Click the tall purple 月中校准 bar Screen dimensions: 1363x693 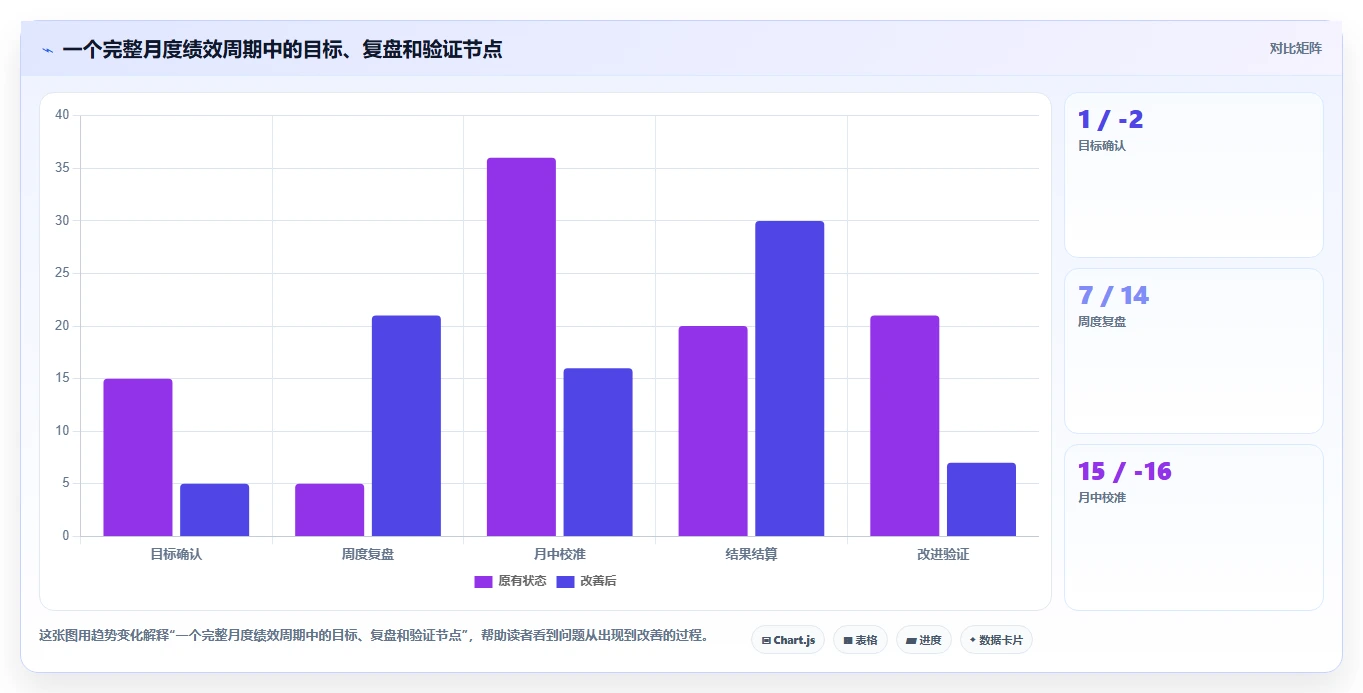coord(521,347)
